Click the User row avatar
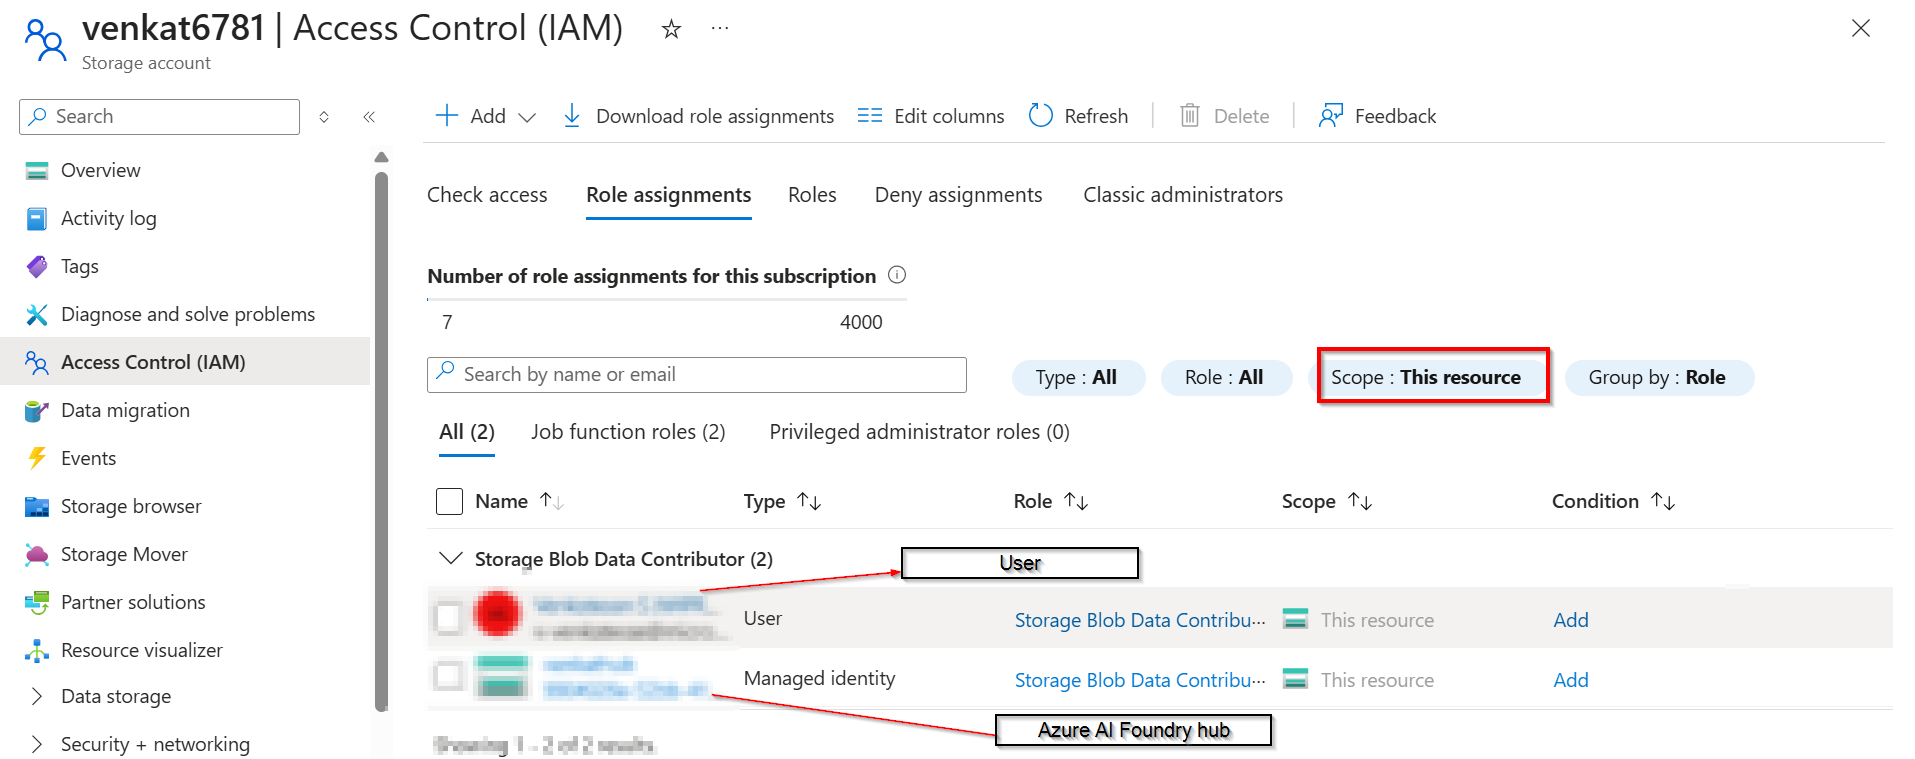 497,614
